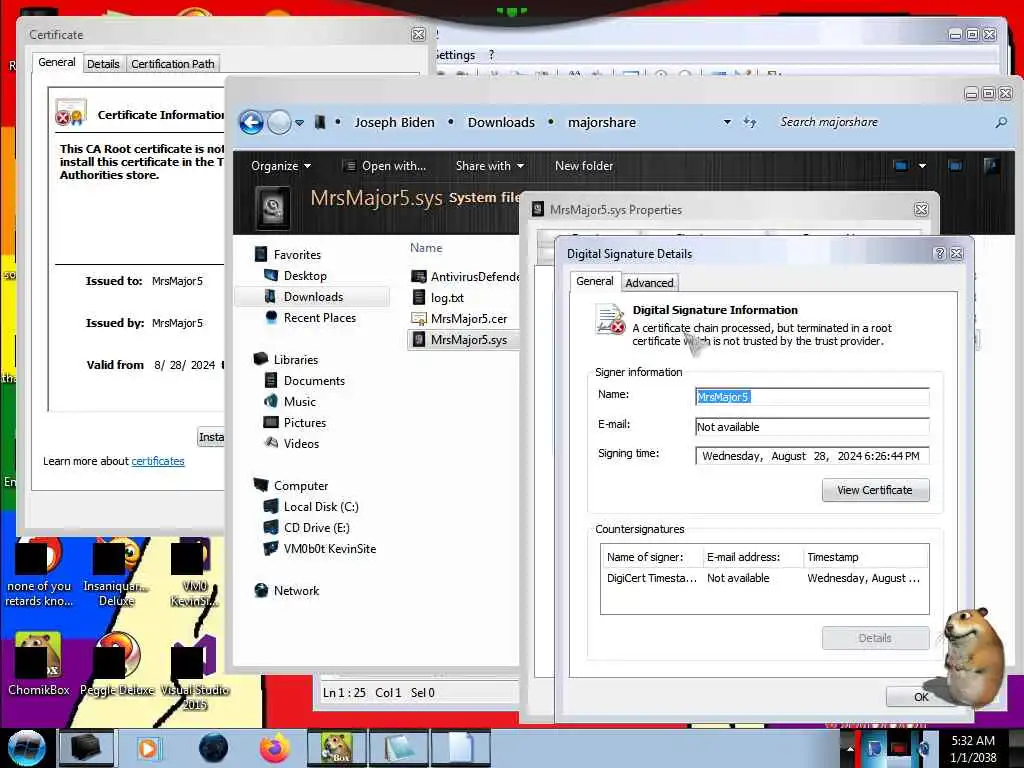This screenshot has width=1024, height=768.
Task: Click the Back arrow in Explorer
Action: point(251,122)
